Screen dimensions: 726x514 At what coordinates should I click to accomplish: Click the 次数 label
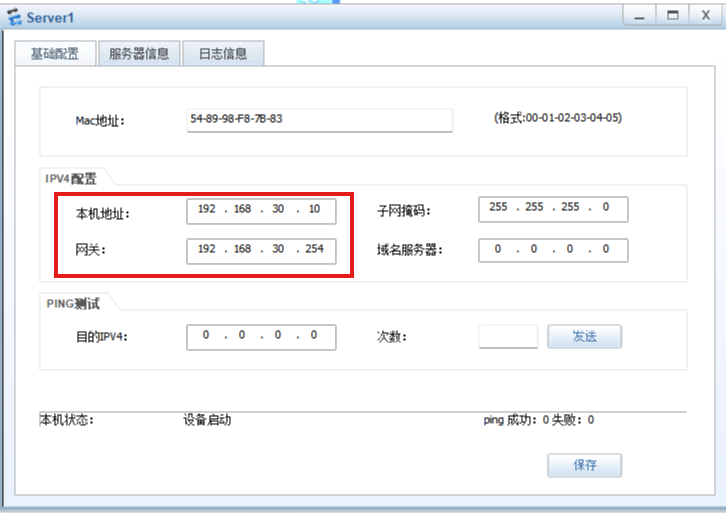click(391, 337)
